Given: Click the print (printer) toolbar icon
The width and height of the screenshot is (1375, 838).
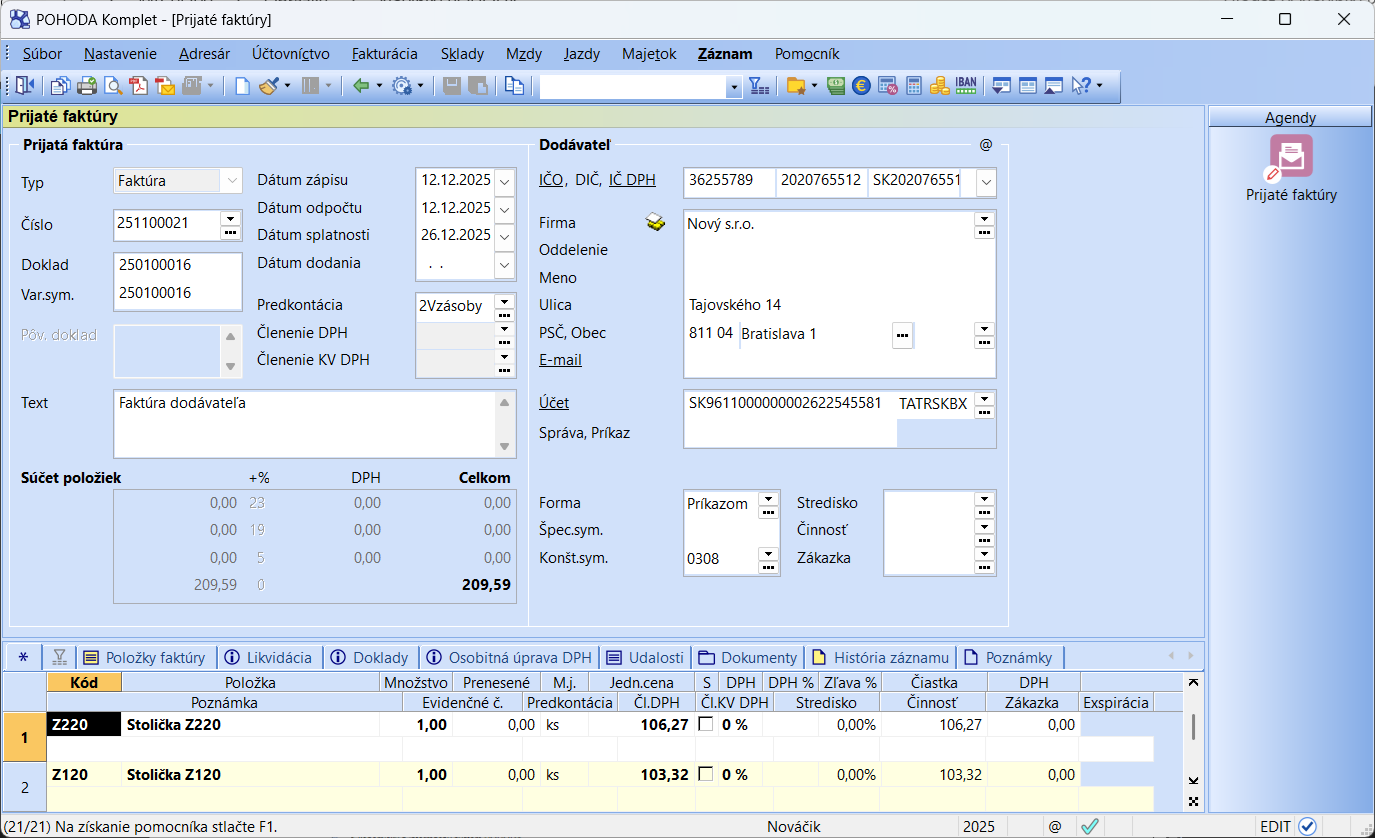Looking at the screenshot, I should (x=87, y=86).
